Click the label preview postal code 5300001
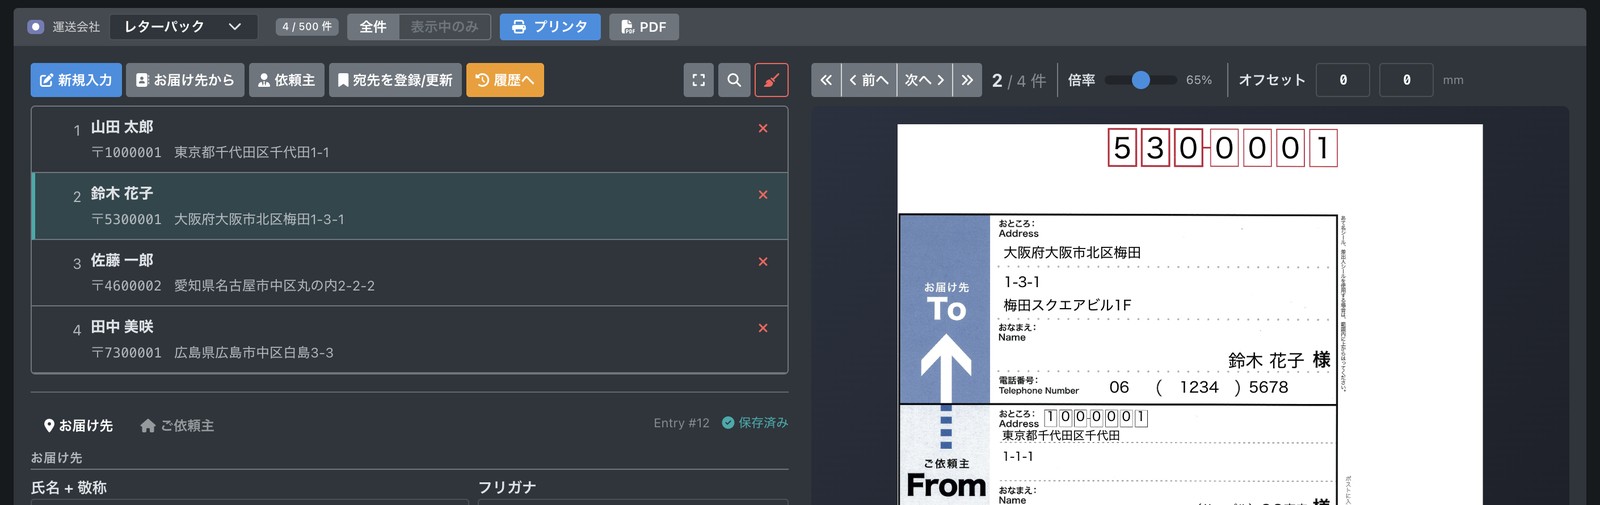This screenshot has width=1600, height=505. [x=1222, y=148]
